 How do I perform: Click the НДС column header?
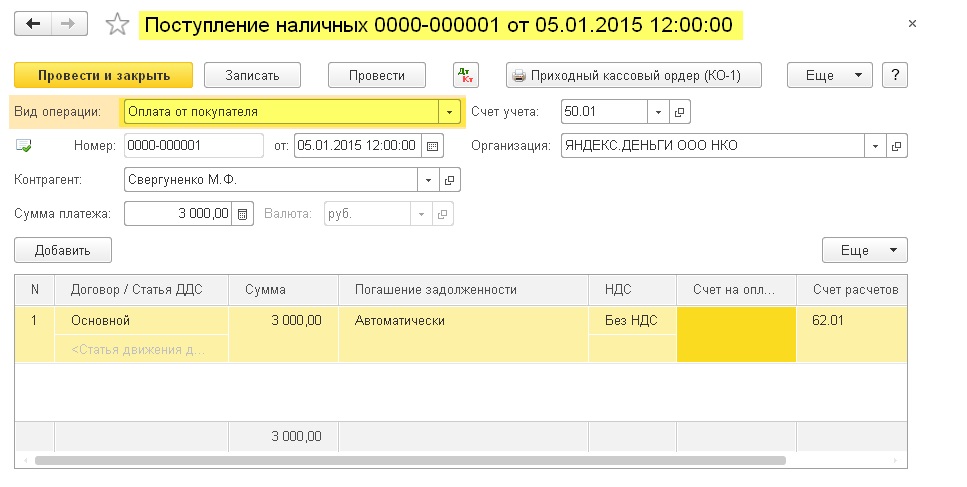632,290
